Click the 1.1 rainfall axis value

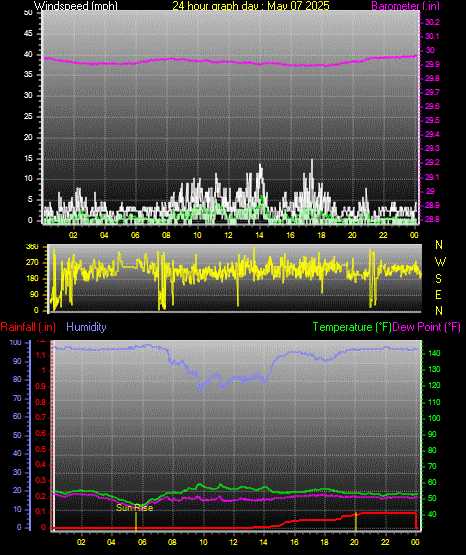[41, 355]
